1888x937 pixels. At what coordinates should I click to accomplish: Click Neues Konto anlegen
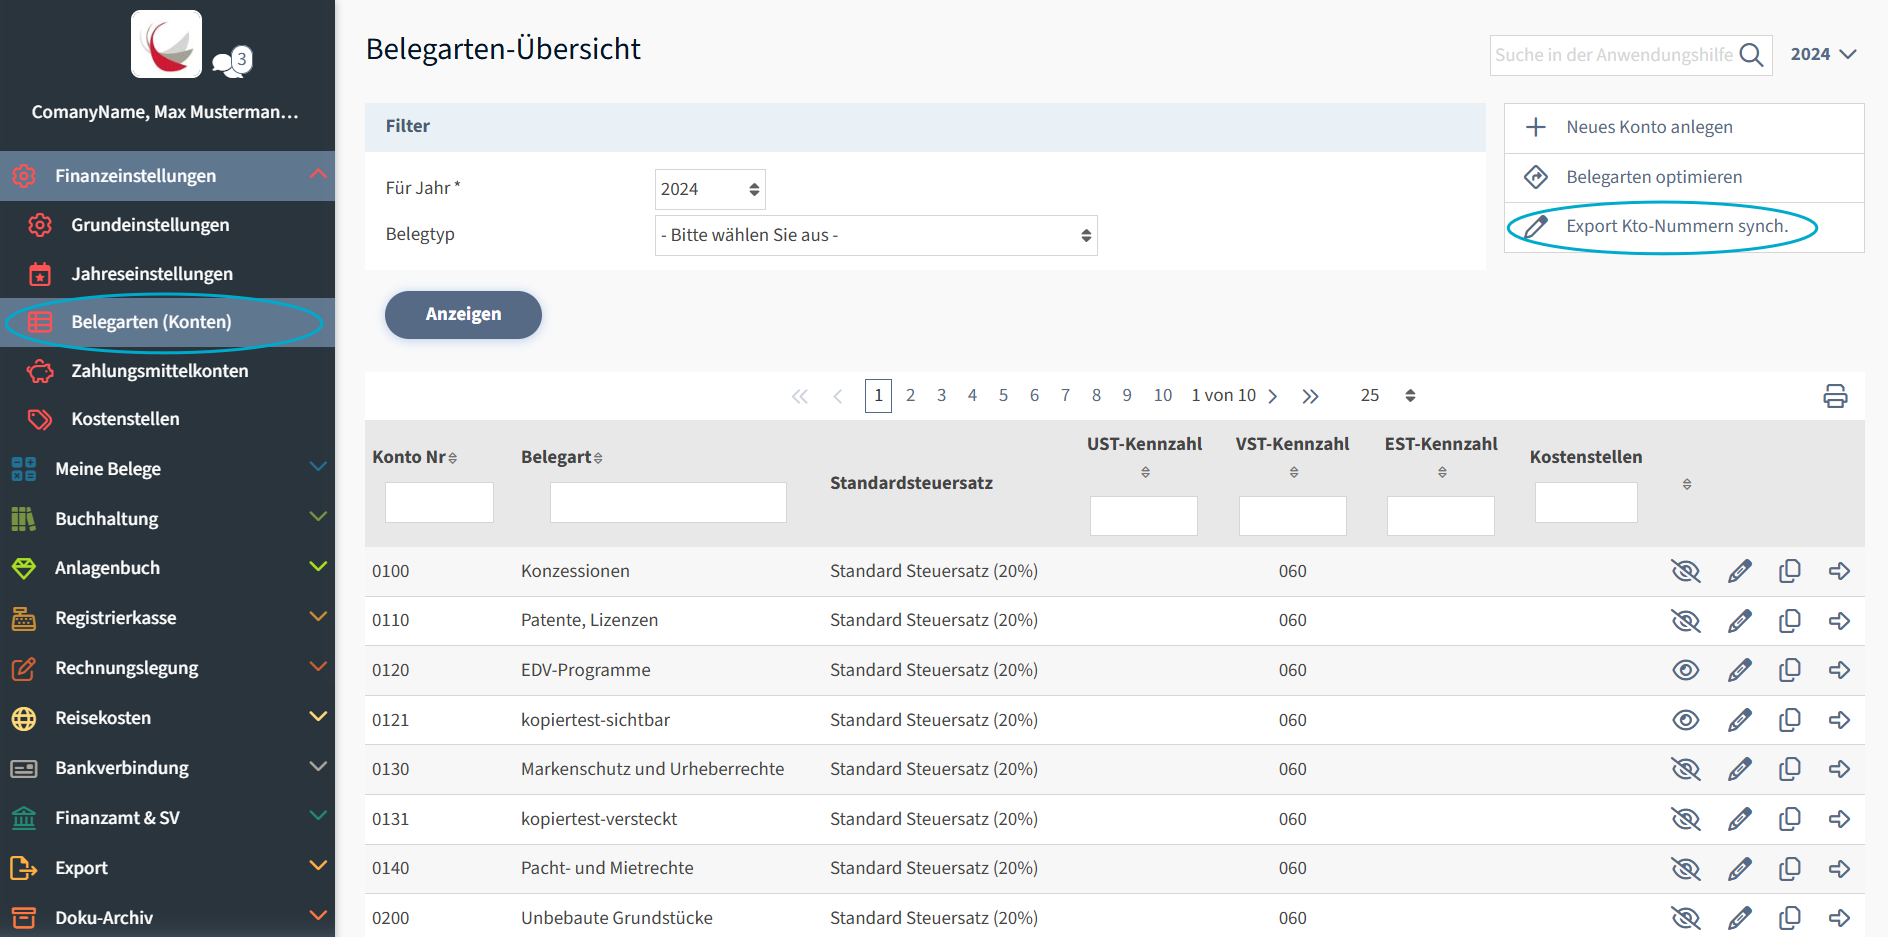pos(1648,127)
